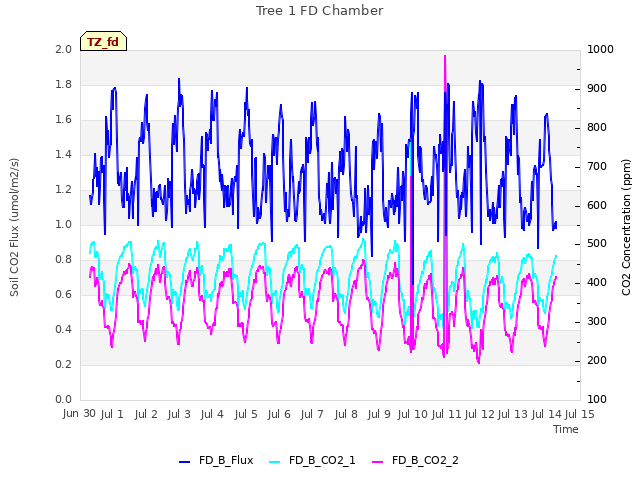Click the 300 ppm right axis label
This screenshot has height=480, width=640.
[x=597, y=322]
